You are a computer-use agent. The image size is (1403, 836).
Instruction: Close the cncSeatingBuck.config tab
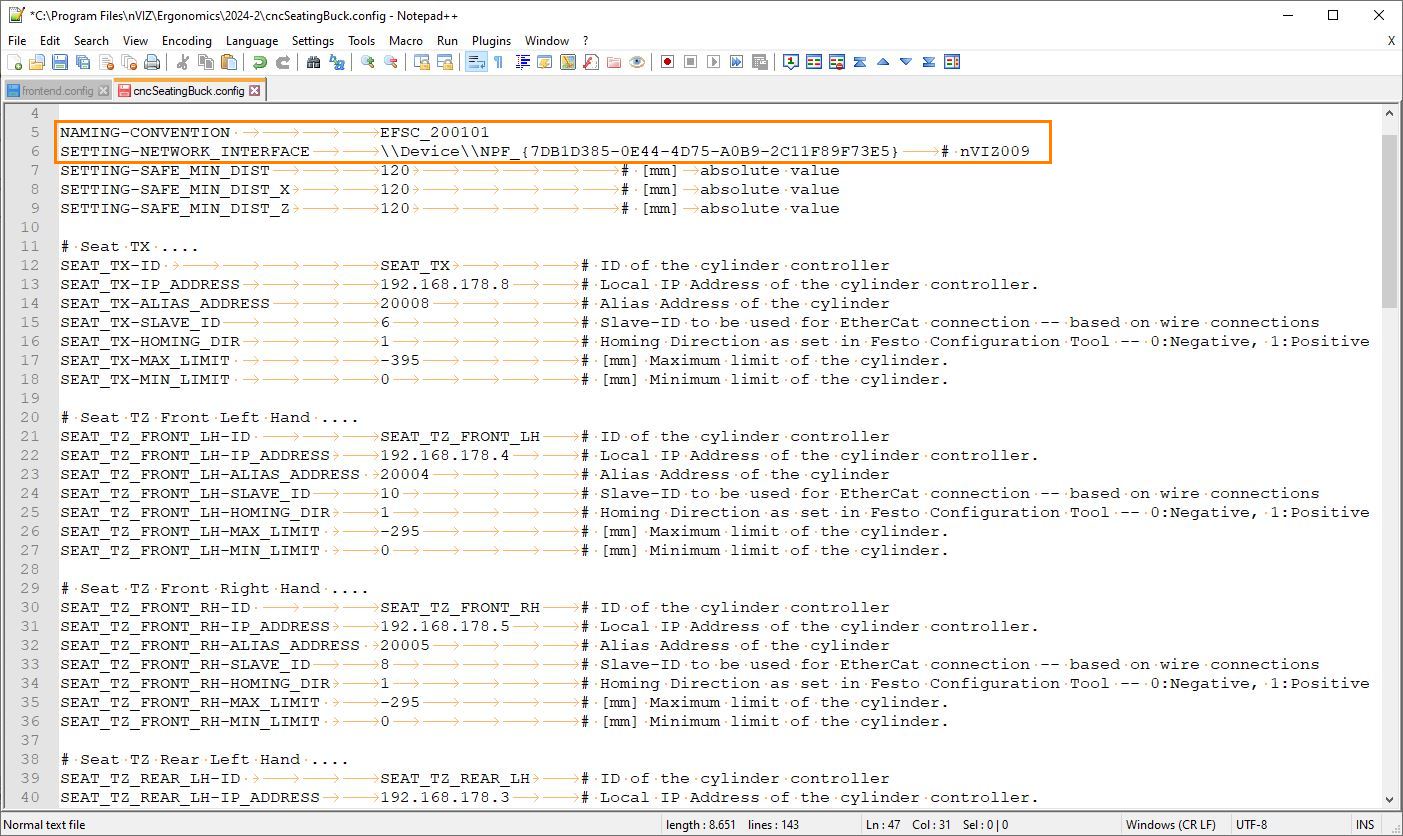point(255,90)
